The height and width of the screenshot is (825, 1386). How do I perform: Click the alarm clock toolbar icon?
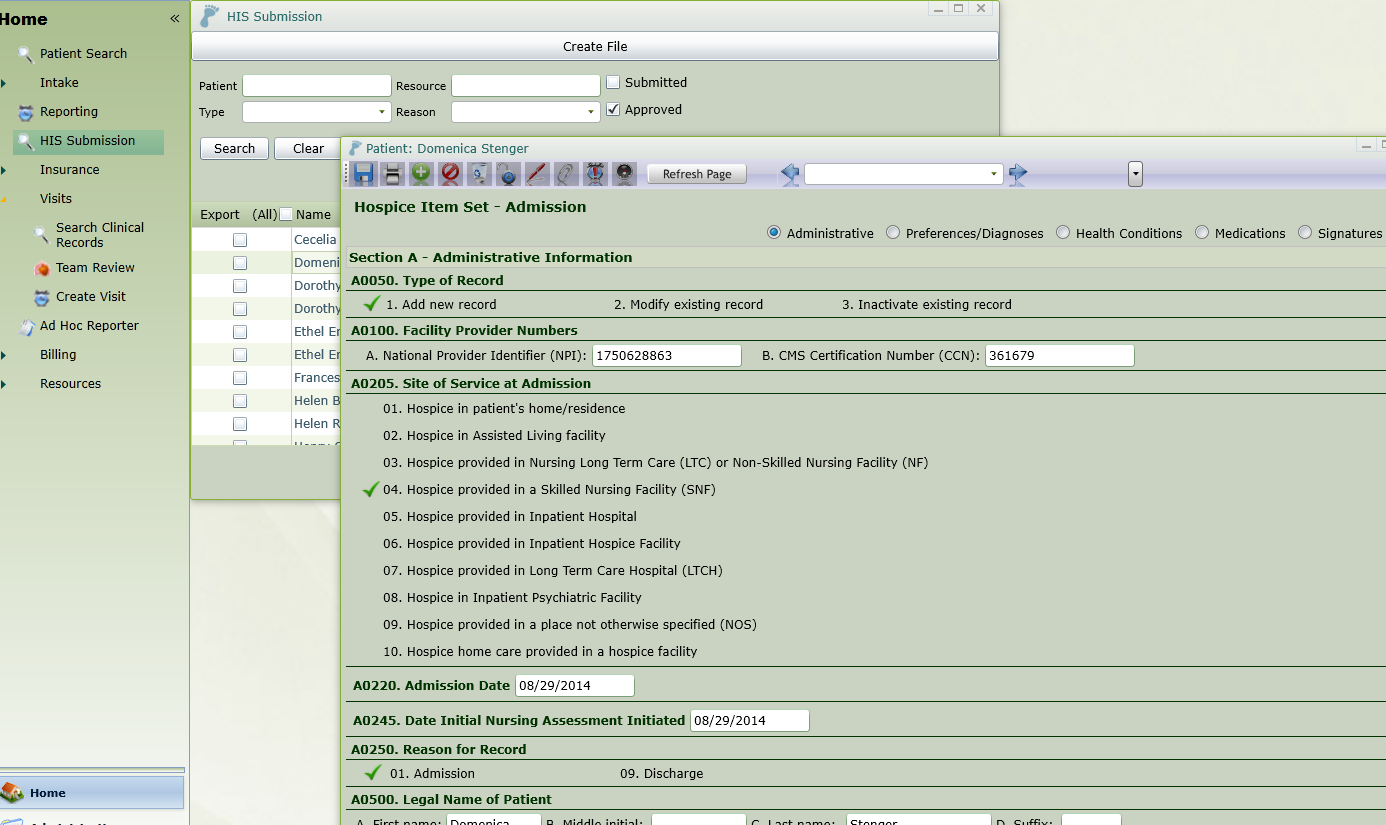tap(594, 173)
